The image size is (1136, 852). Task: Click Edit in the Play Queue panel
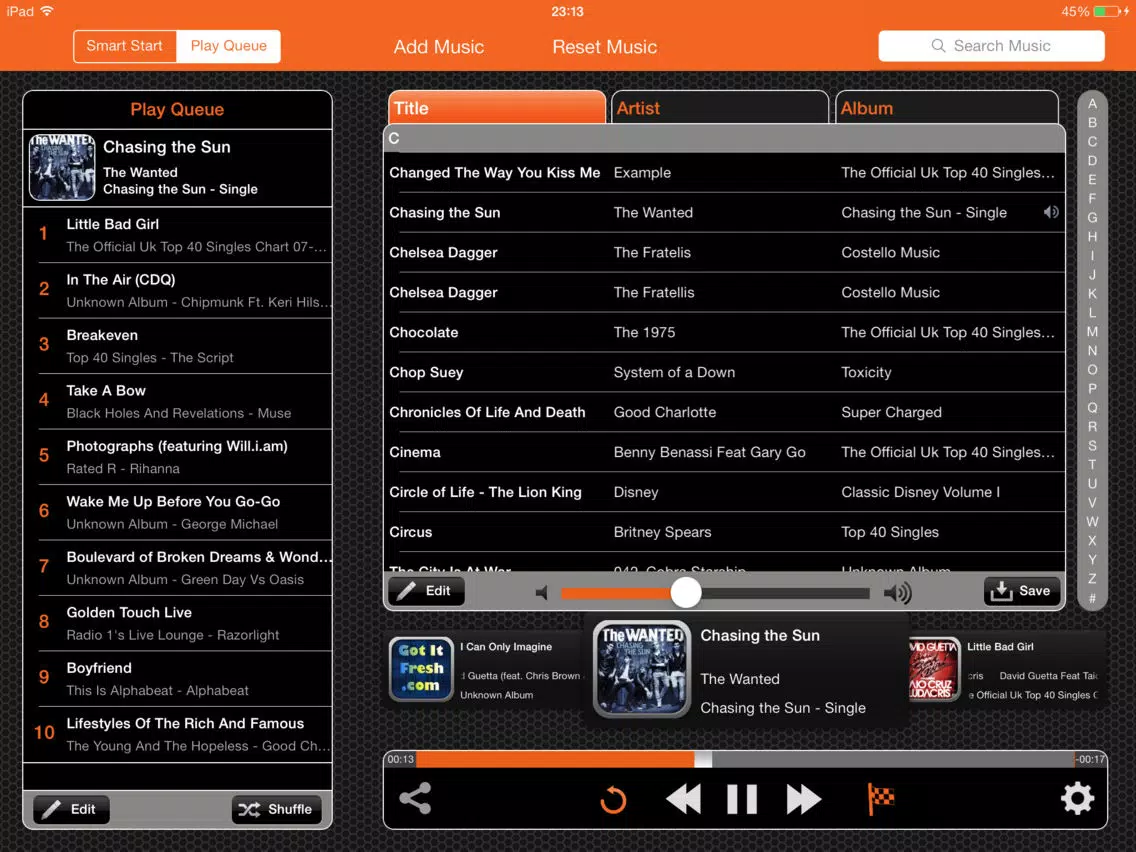click(72, 809)
